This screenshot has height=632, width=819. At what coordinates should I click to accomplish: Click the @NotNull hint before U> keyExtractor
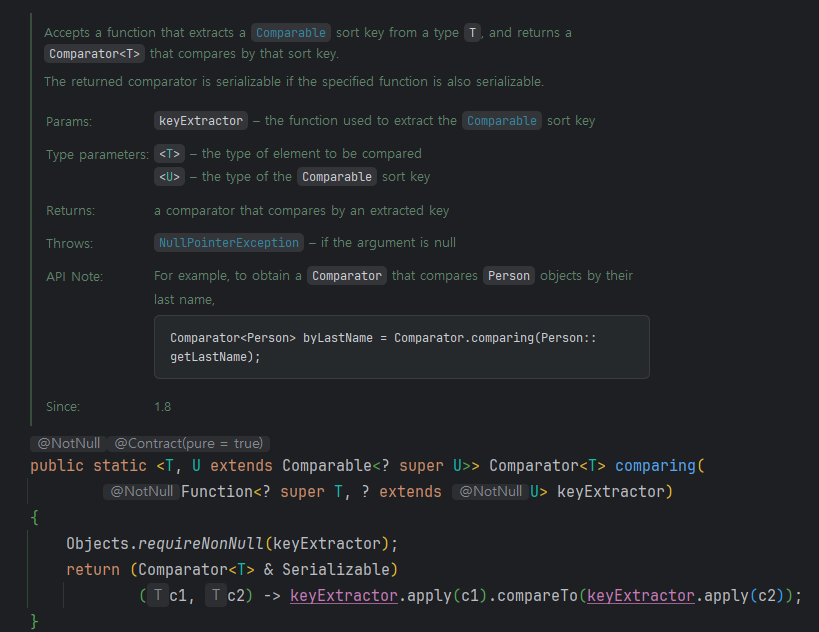click(x=489, y=492)
